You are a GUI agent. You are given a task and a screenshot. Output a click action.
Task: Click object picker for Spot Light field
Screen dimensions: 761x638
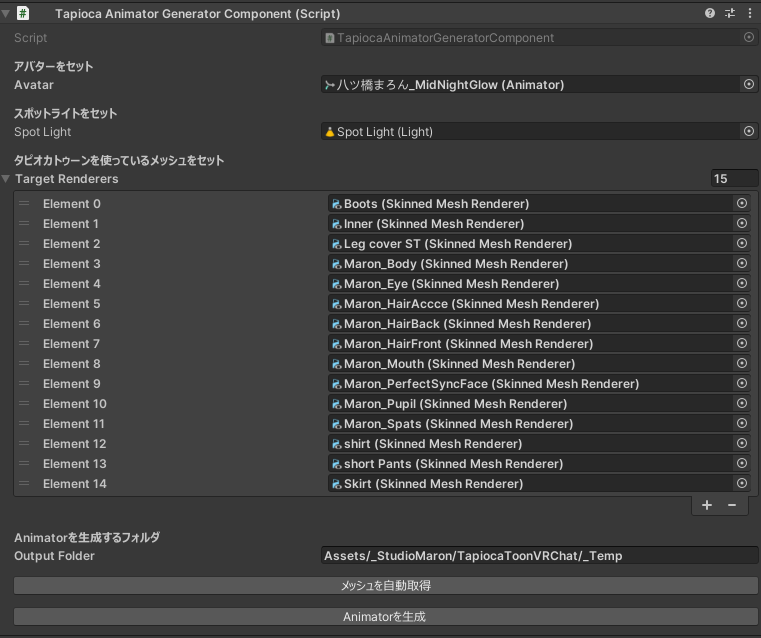pos(749,132)
